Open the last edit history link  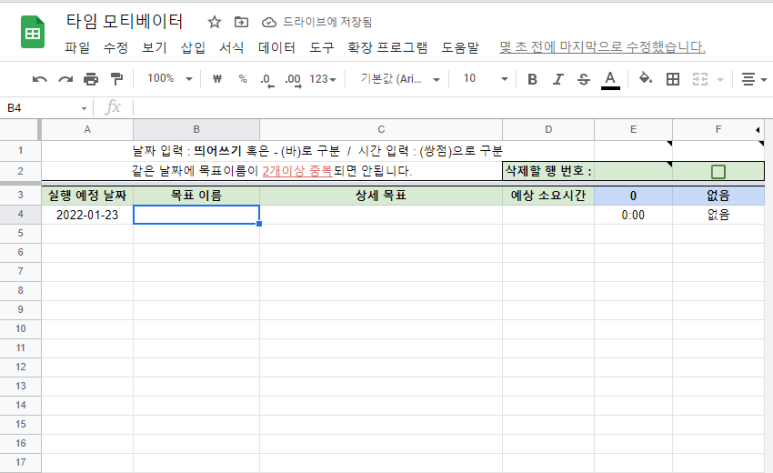click(602, 47)
